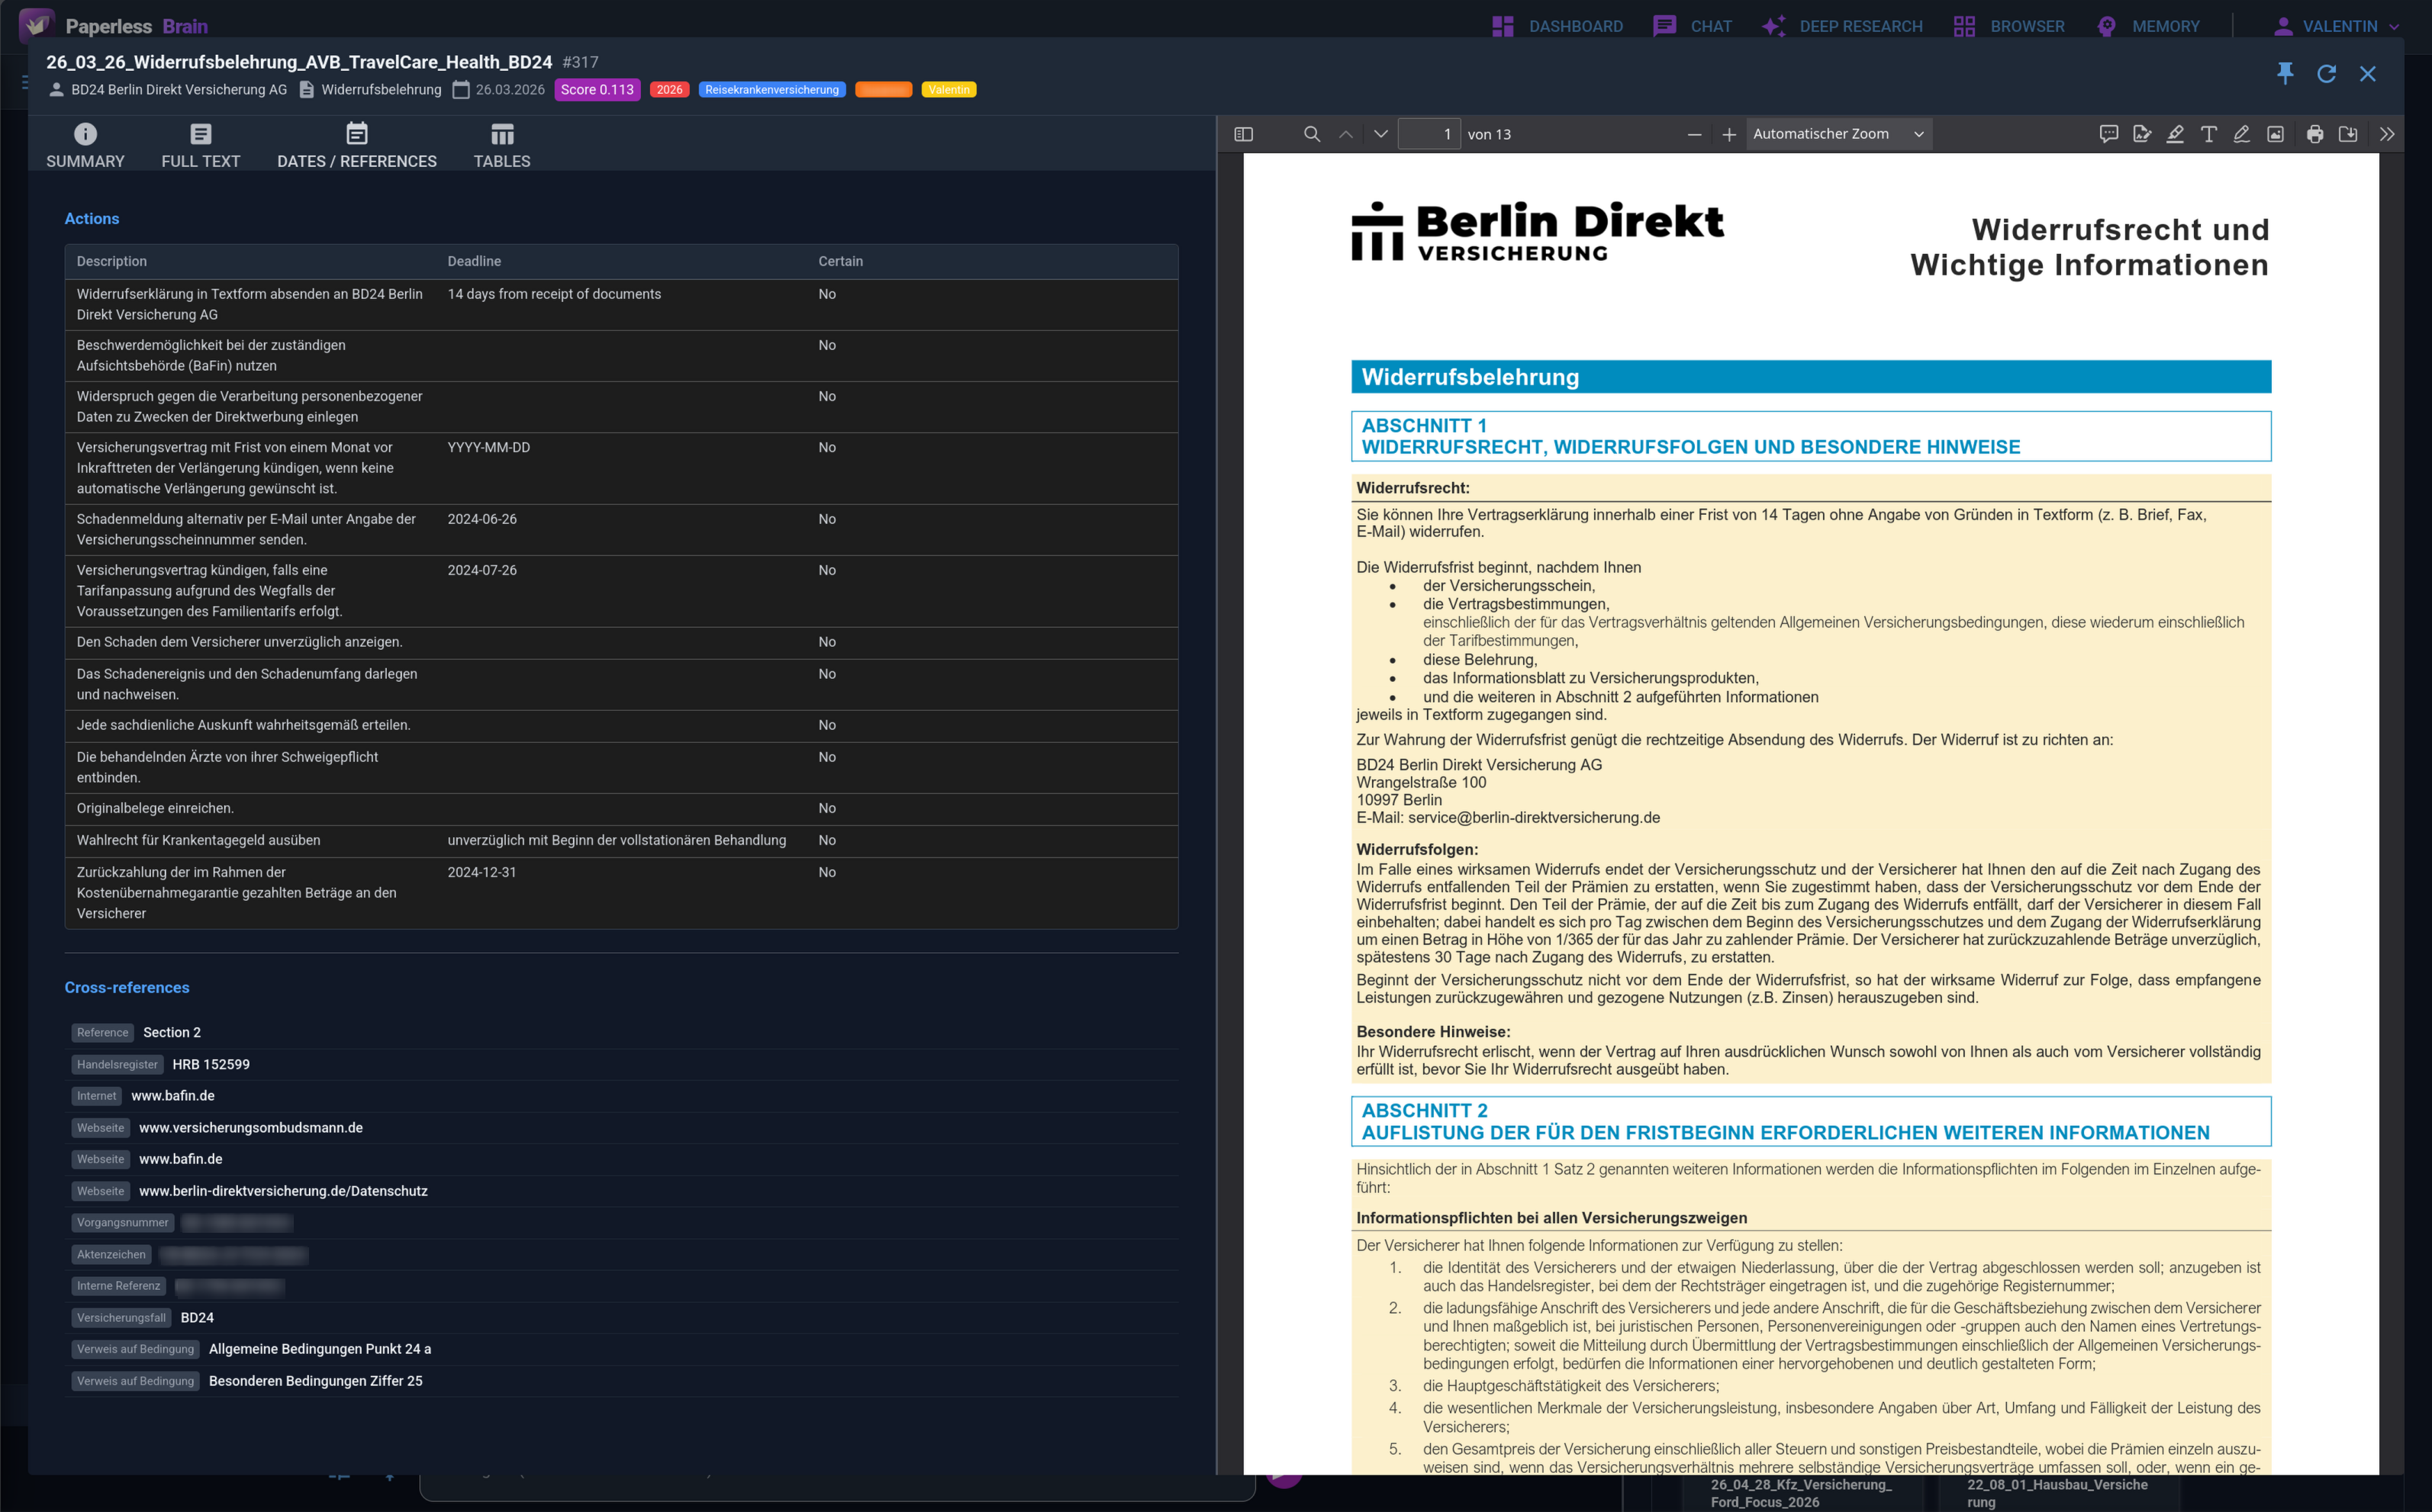
Task: Click the Widerrufsbelehrung document type label
Action: pyautogui.click(x=381, y=89)
